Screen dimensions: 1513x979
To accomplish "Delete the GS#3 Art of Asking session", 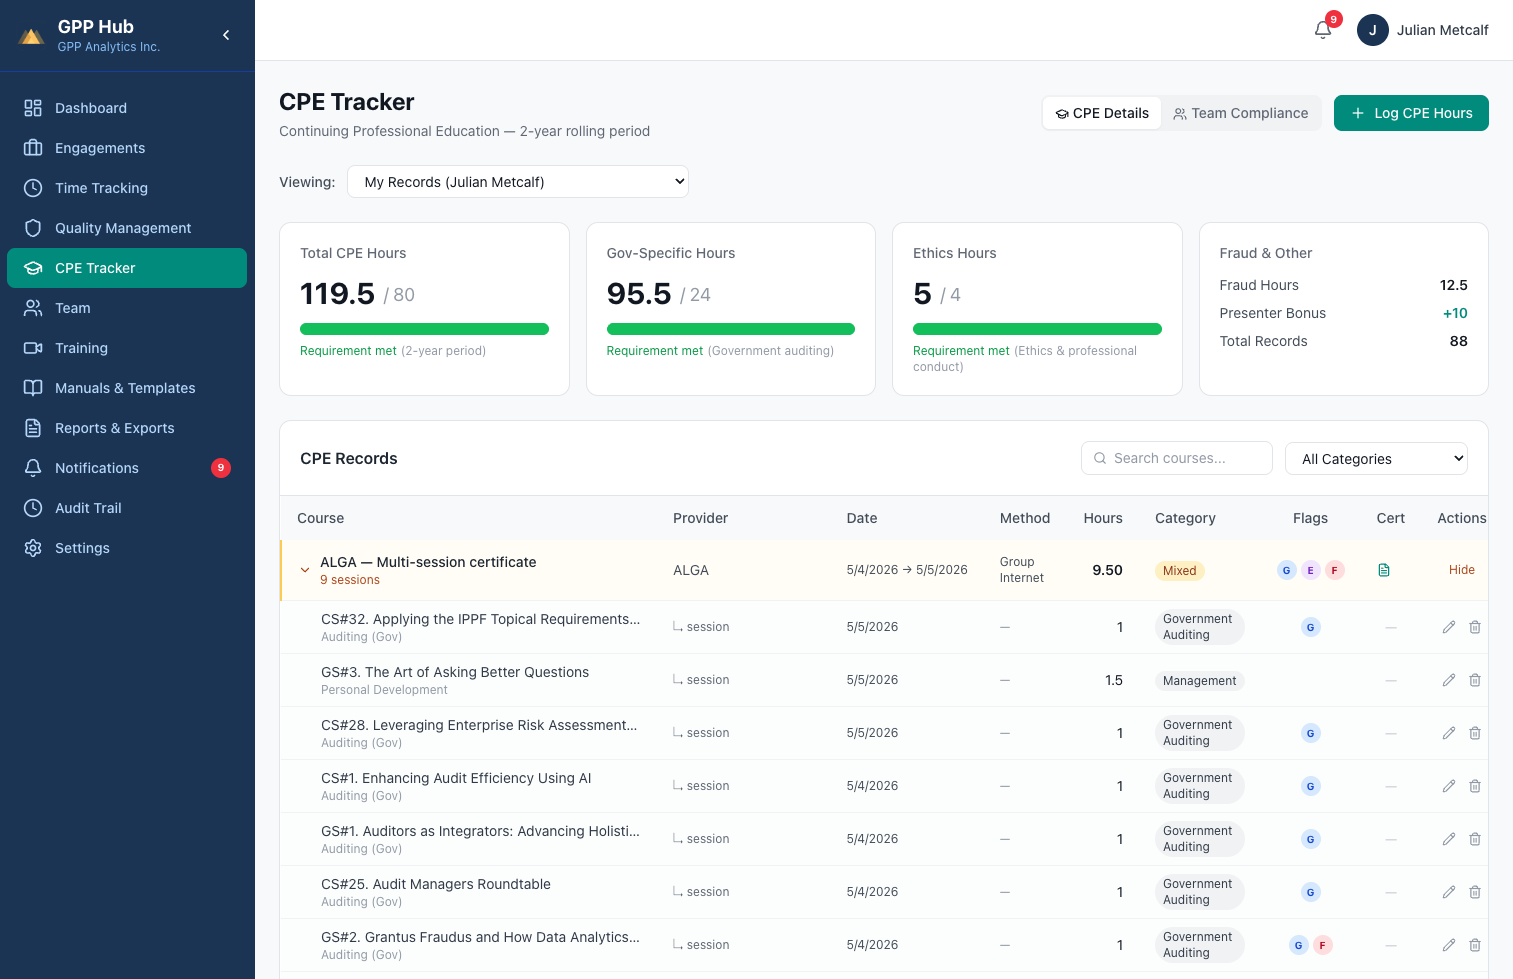I will pyautogui.click(x=1475, y=680).
